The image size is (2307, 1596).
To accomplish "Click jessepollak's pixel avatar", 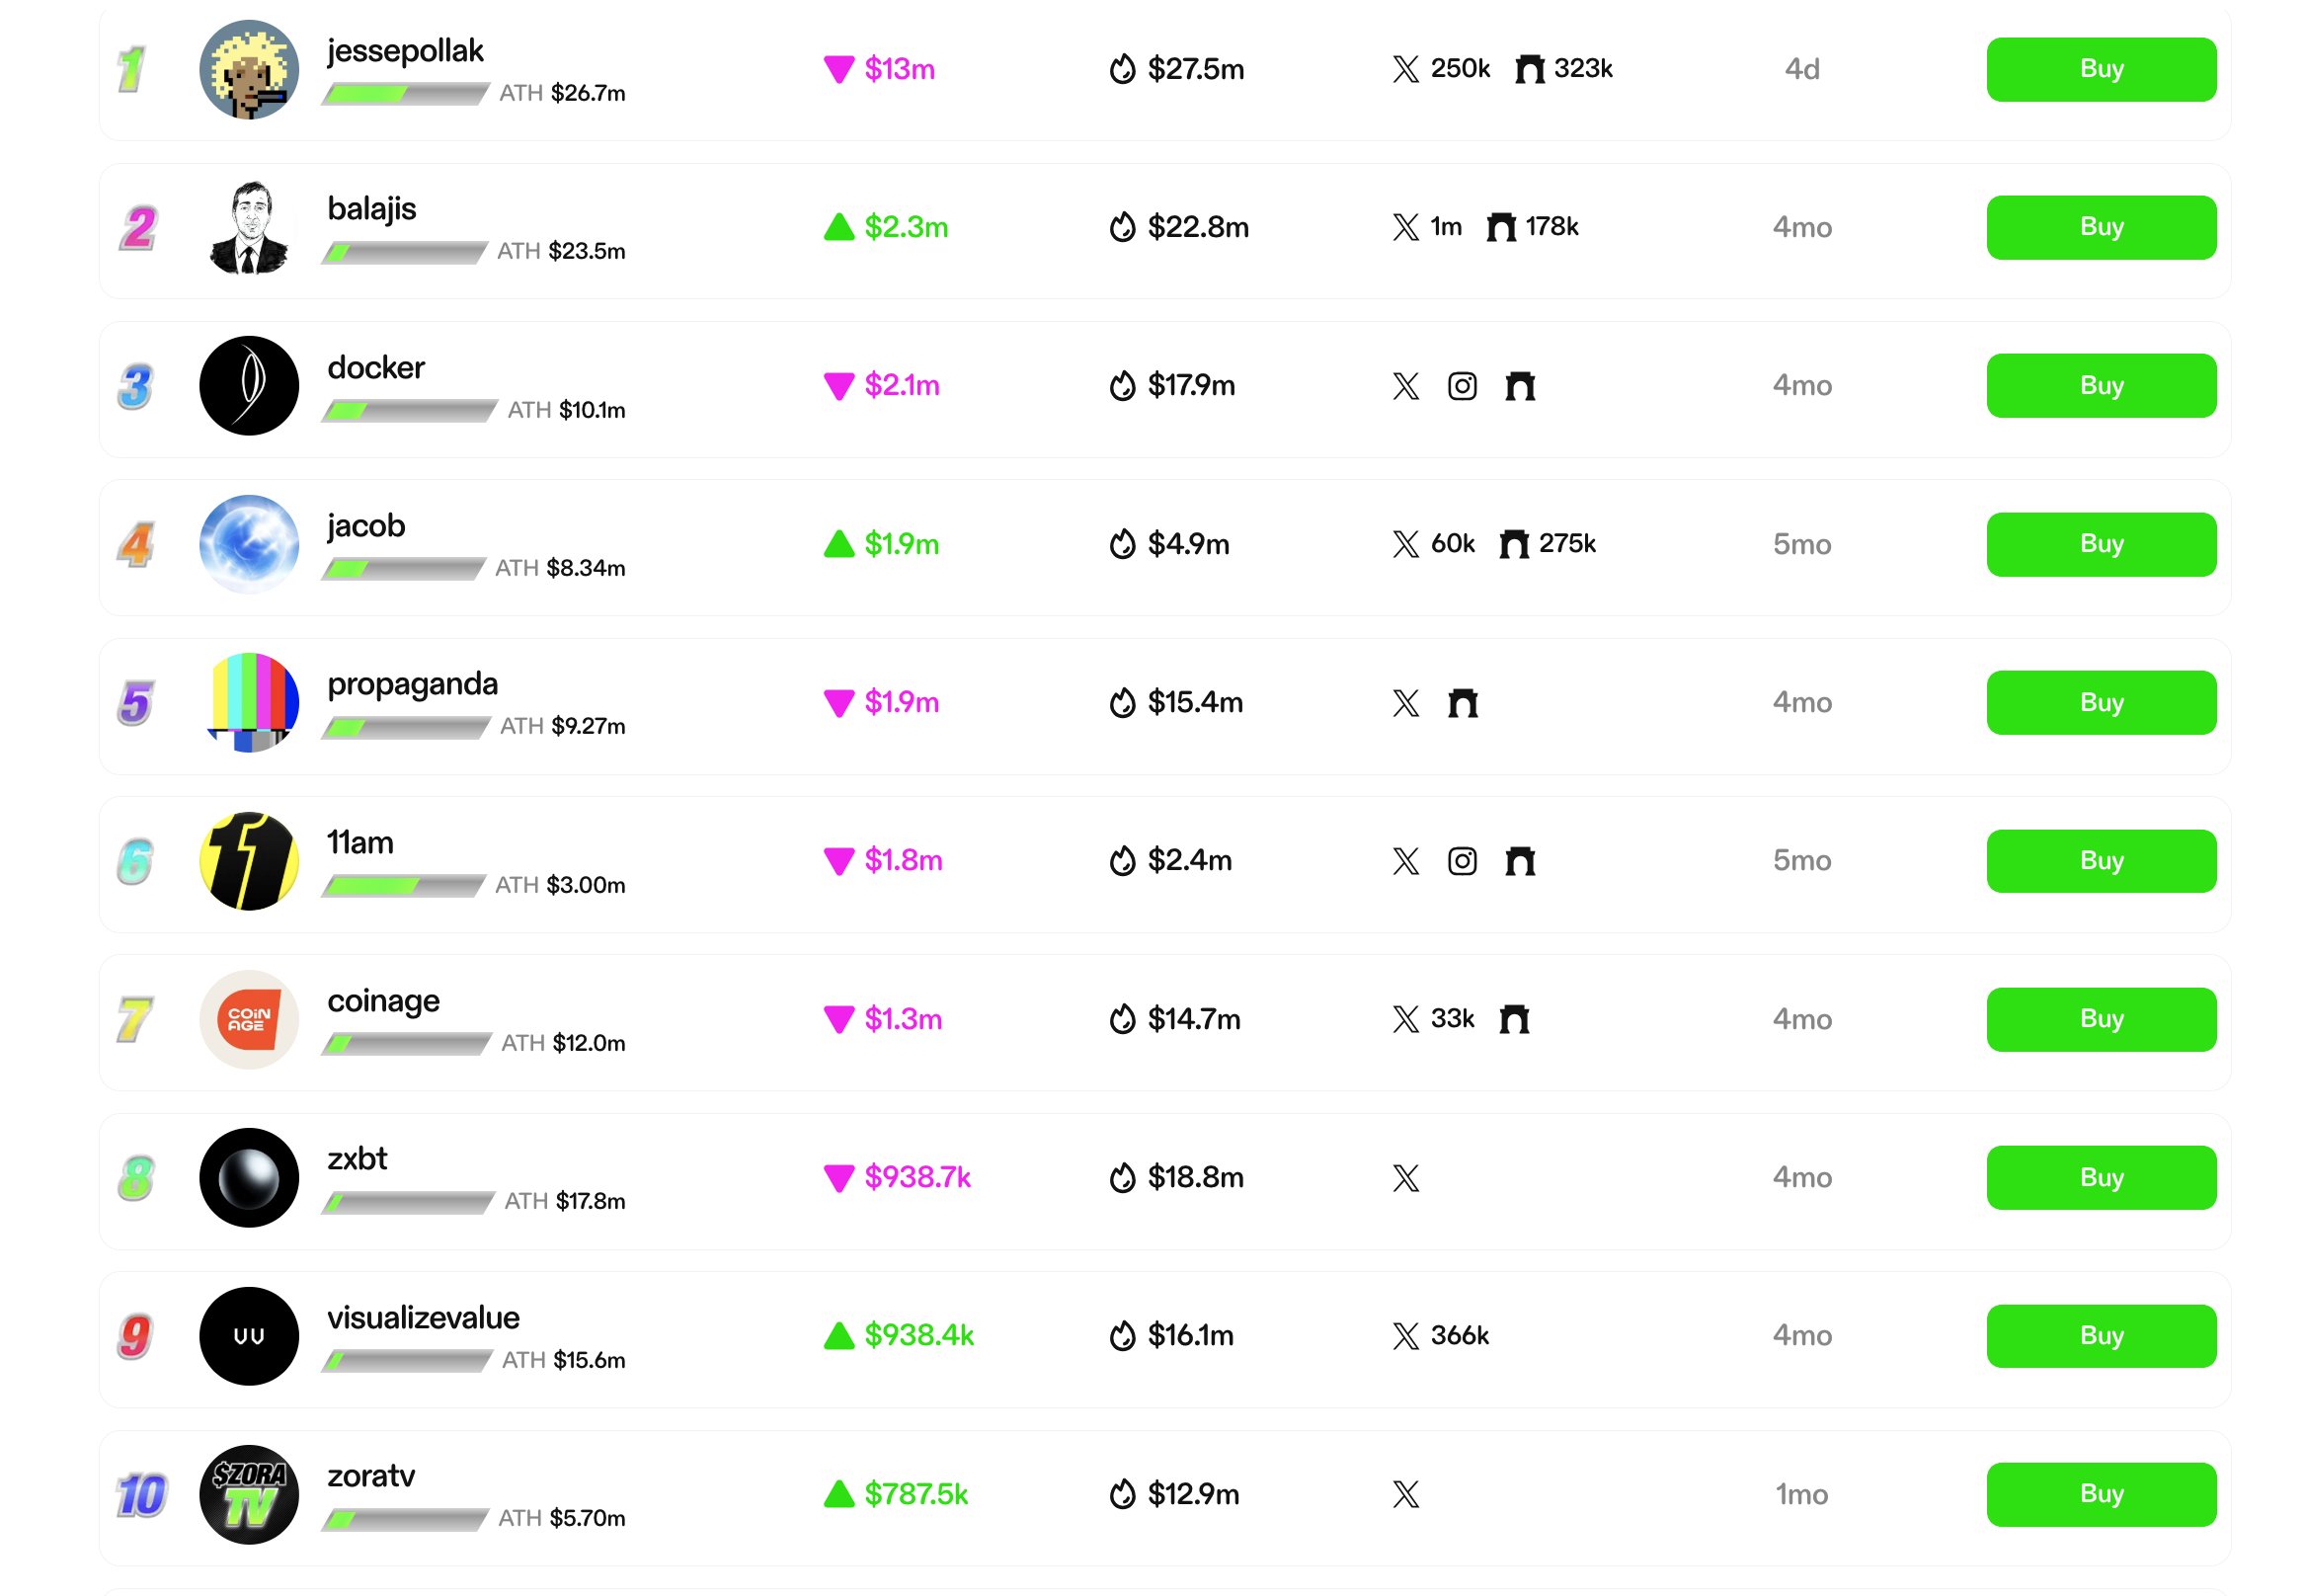I will (249, 69).
